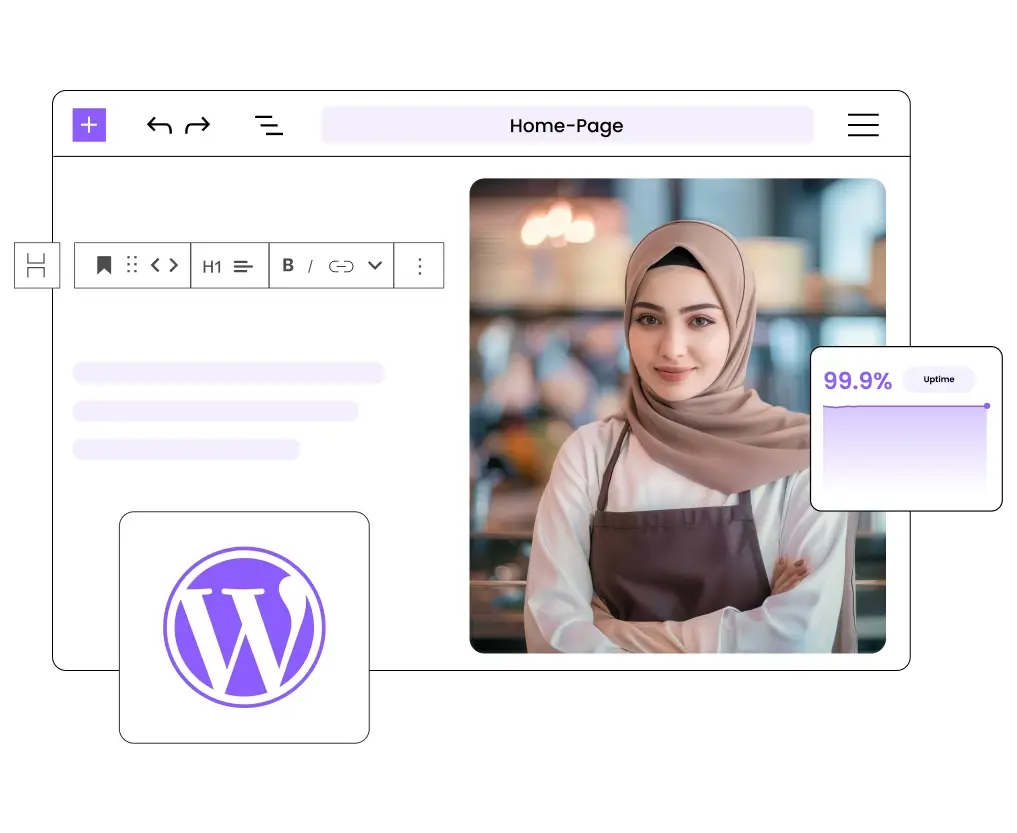Toggle italic formatting
This screenshot has height=833, width=1017.
click(x=311, y=266)
